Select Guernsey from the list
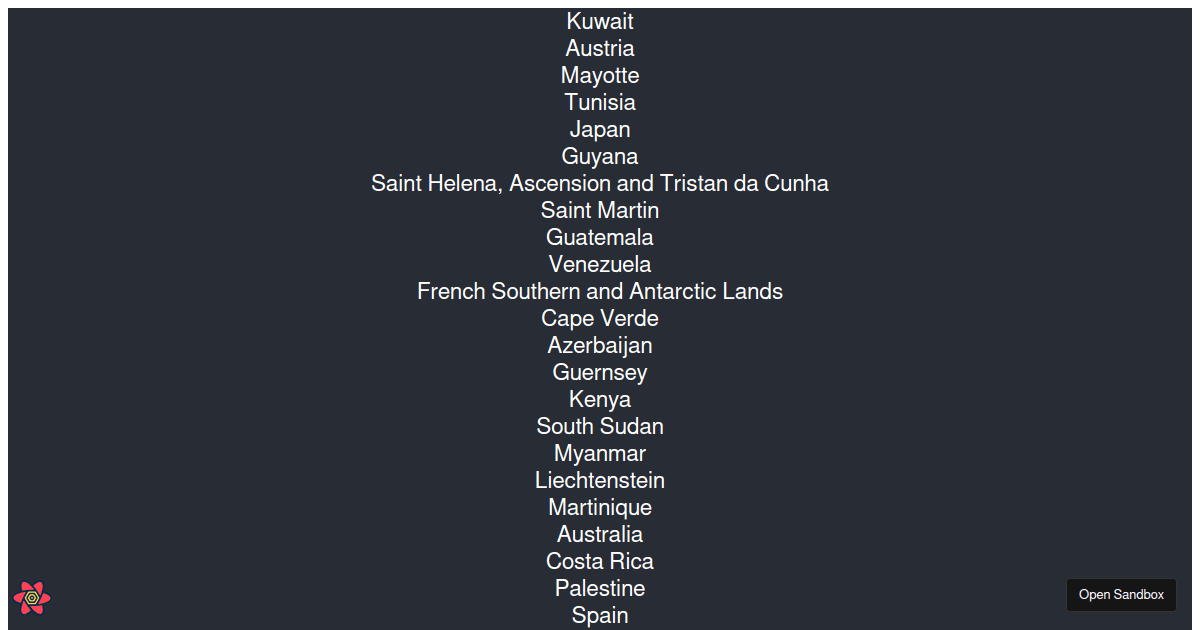The width and height of the screenshot is (1200, 630). coord(600,372)
